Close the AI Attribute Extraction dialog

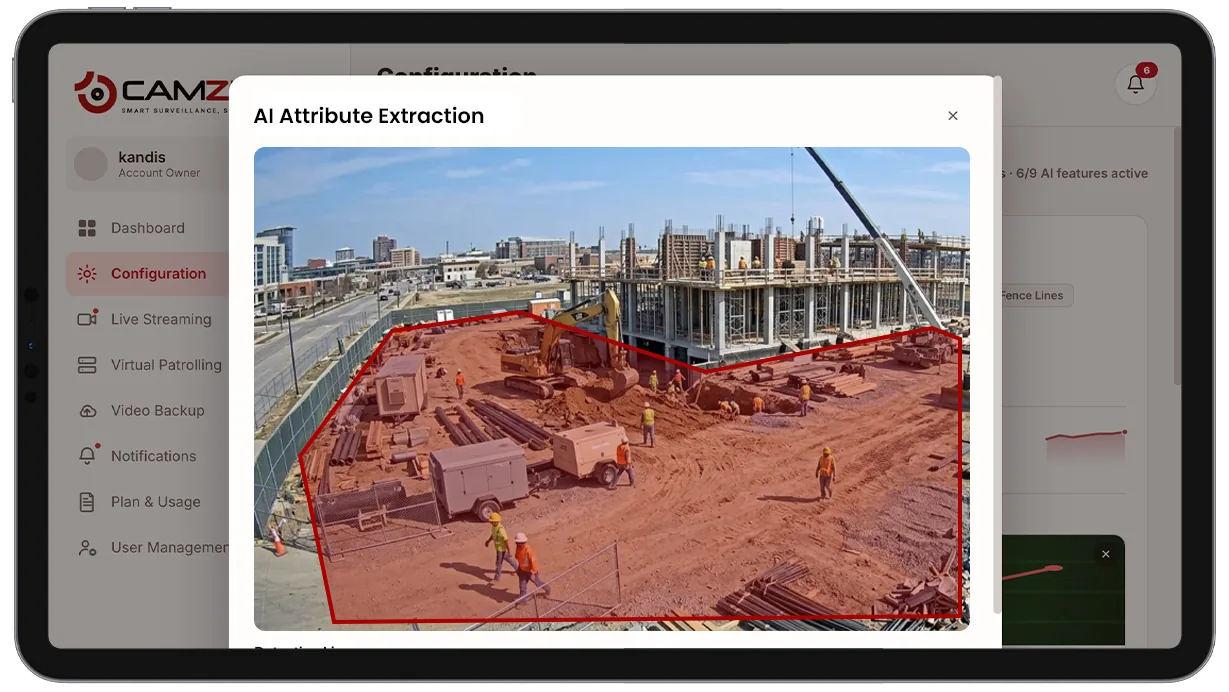tap(953, 116)
